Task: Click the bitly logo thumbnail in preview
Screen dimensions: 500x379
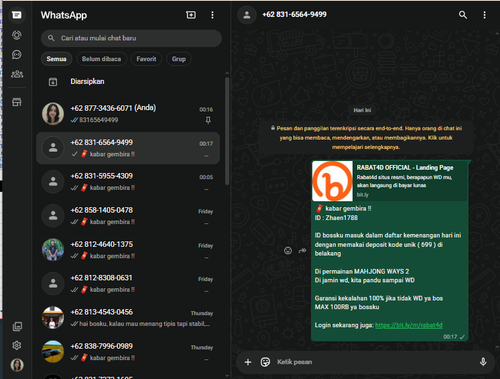Action: 332,181
